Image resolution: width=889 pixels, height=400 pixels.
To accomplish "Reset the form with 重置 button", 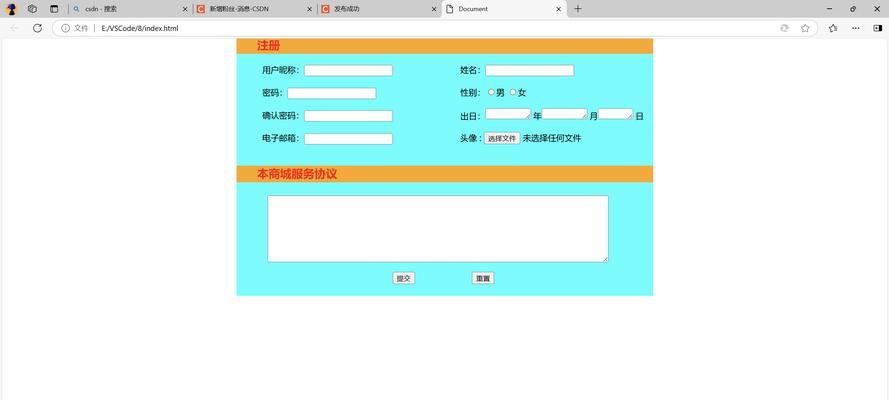I will coord(483,278).
